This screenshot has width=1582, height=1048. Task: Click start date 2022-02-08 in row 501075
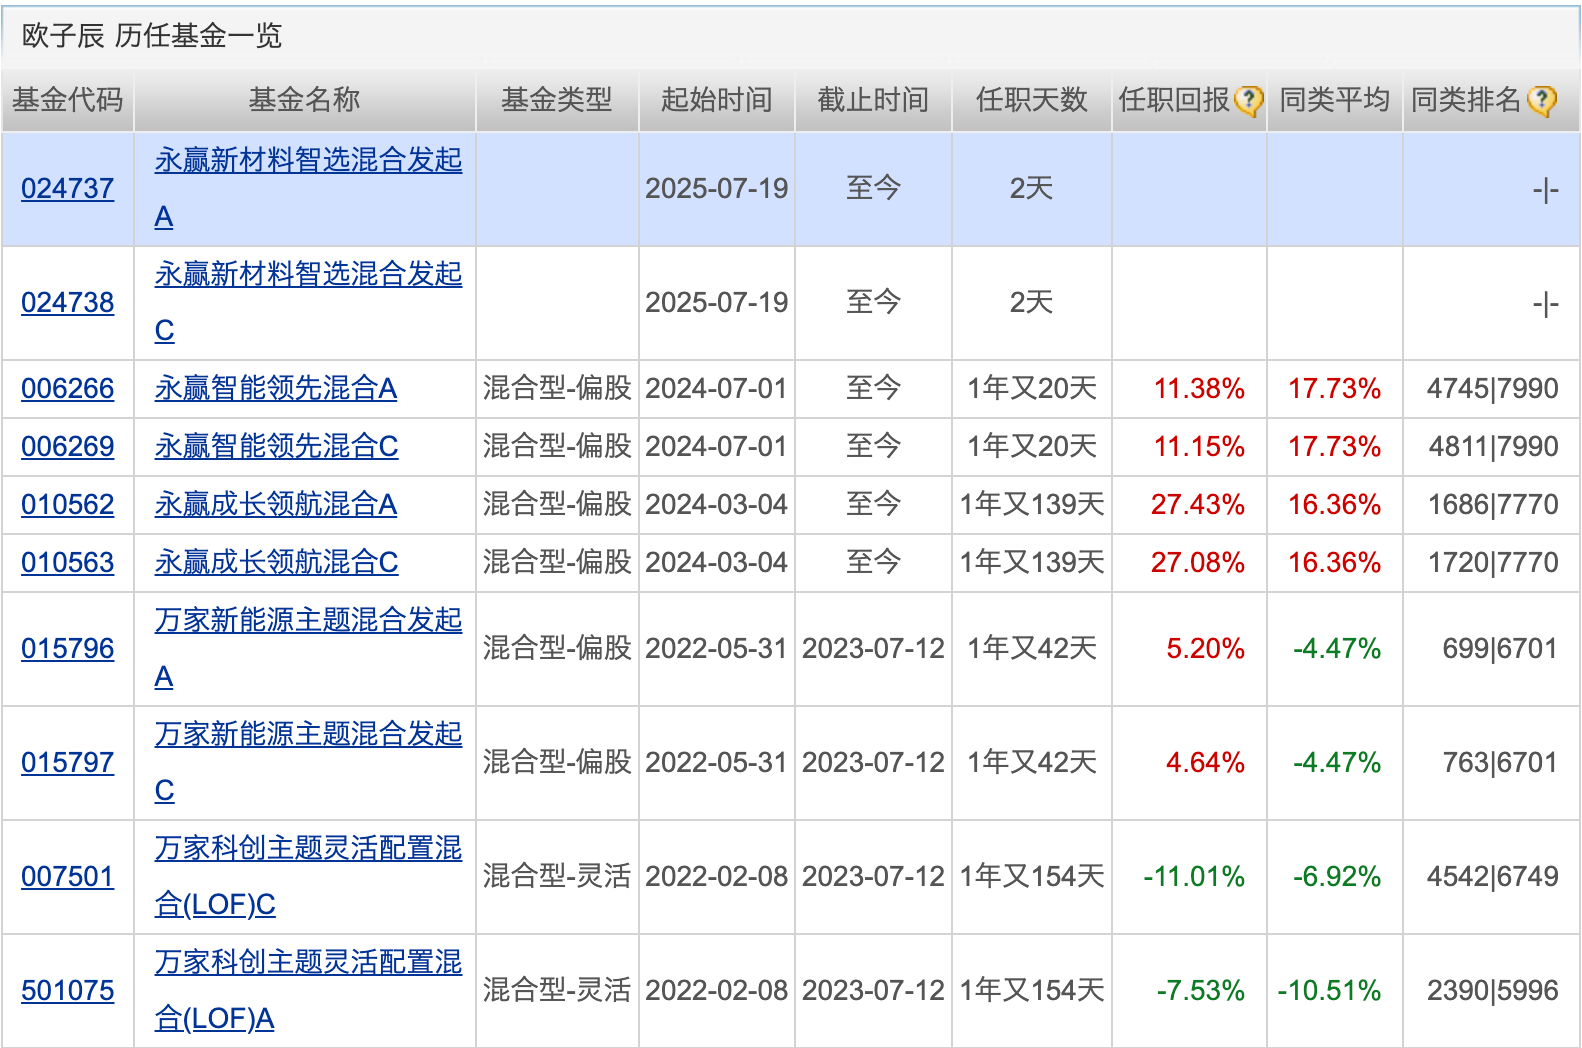tap(717, 990)
